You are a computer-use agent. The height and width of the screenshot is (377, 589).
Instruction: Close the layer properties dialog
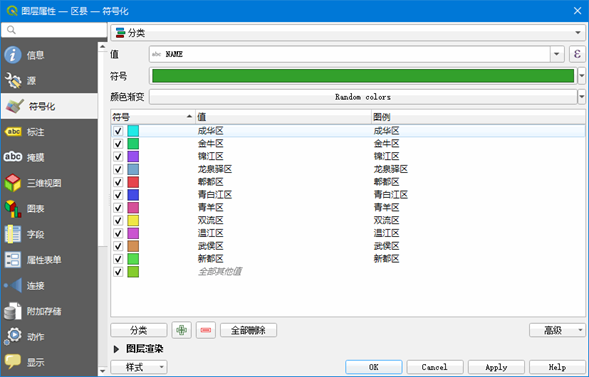pos(577,11)
